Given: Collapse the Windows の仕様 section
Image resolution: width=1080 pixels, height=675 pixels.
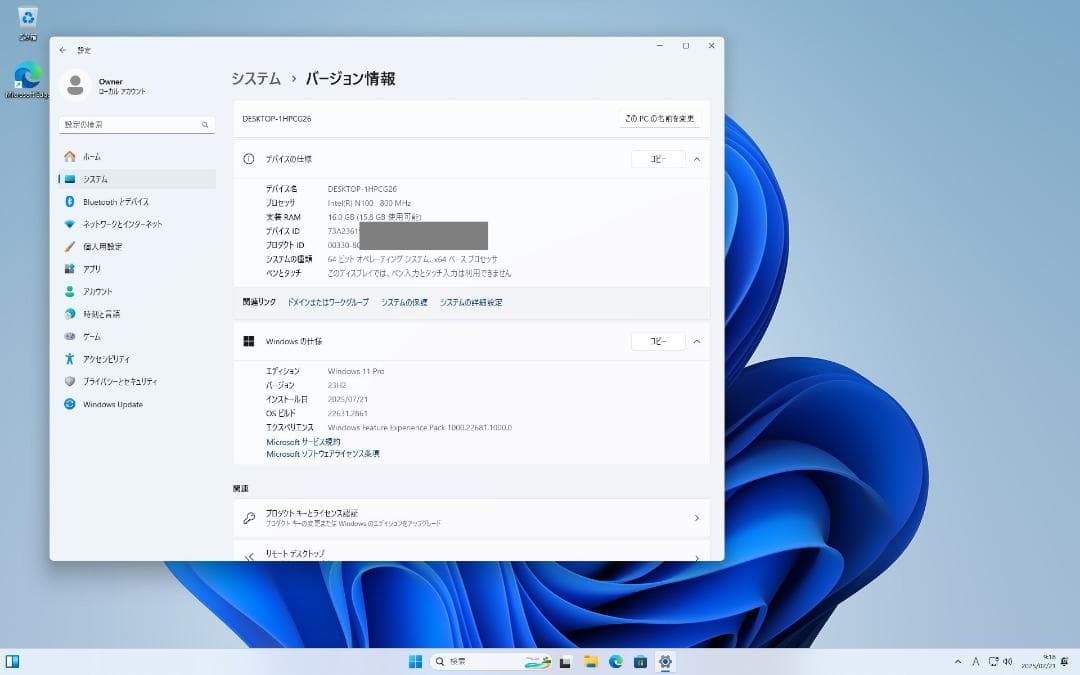Looking at the screenshot, I should (696, 341).
